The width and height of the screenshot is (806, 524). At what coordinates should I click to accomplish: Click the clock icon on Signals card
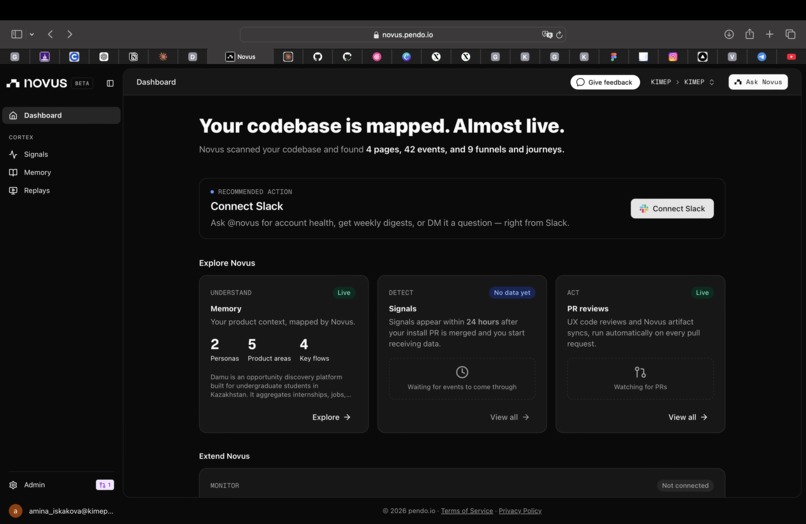pyautogui.click(x=462, y=372)
